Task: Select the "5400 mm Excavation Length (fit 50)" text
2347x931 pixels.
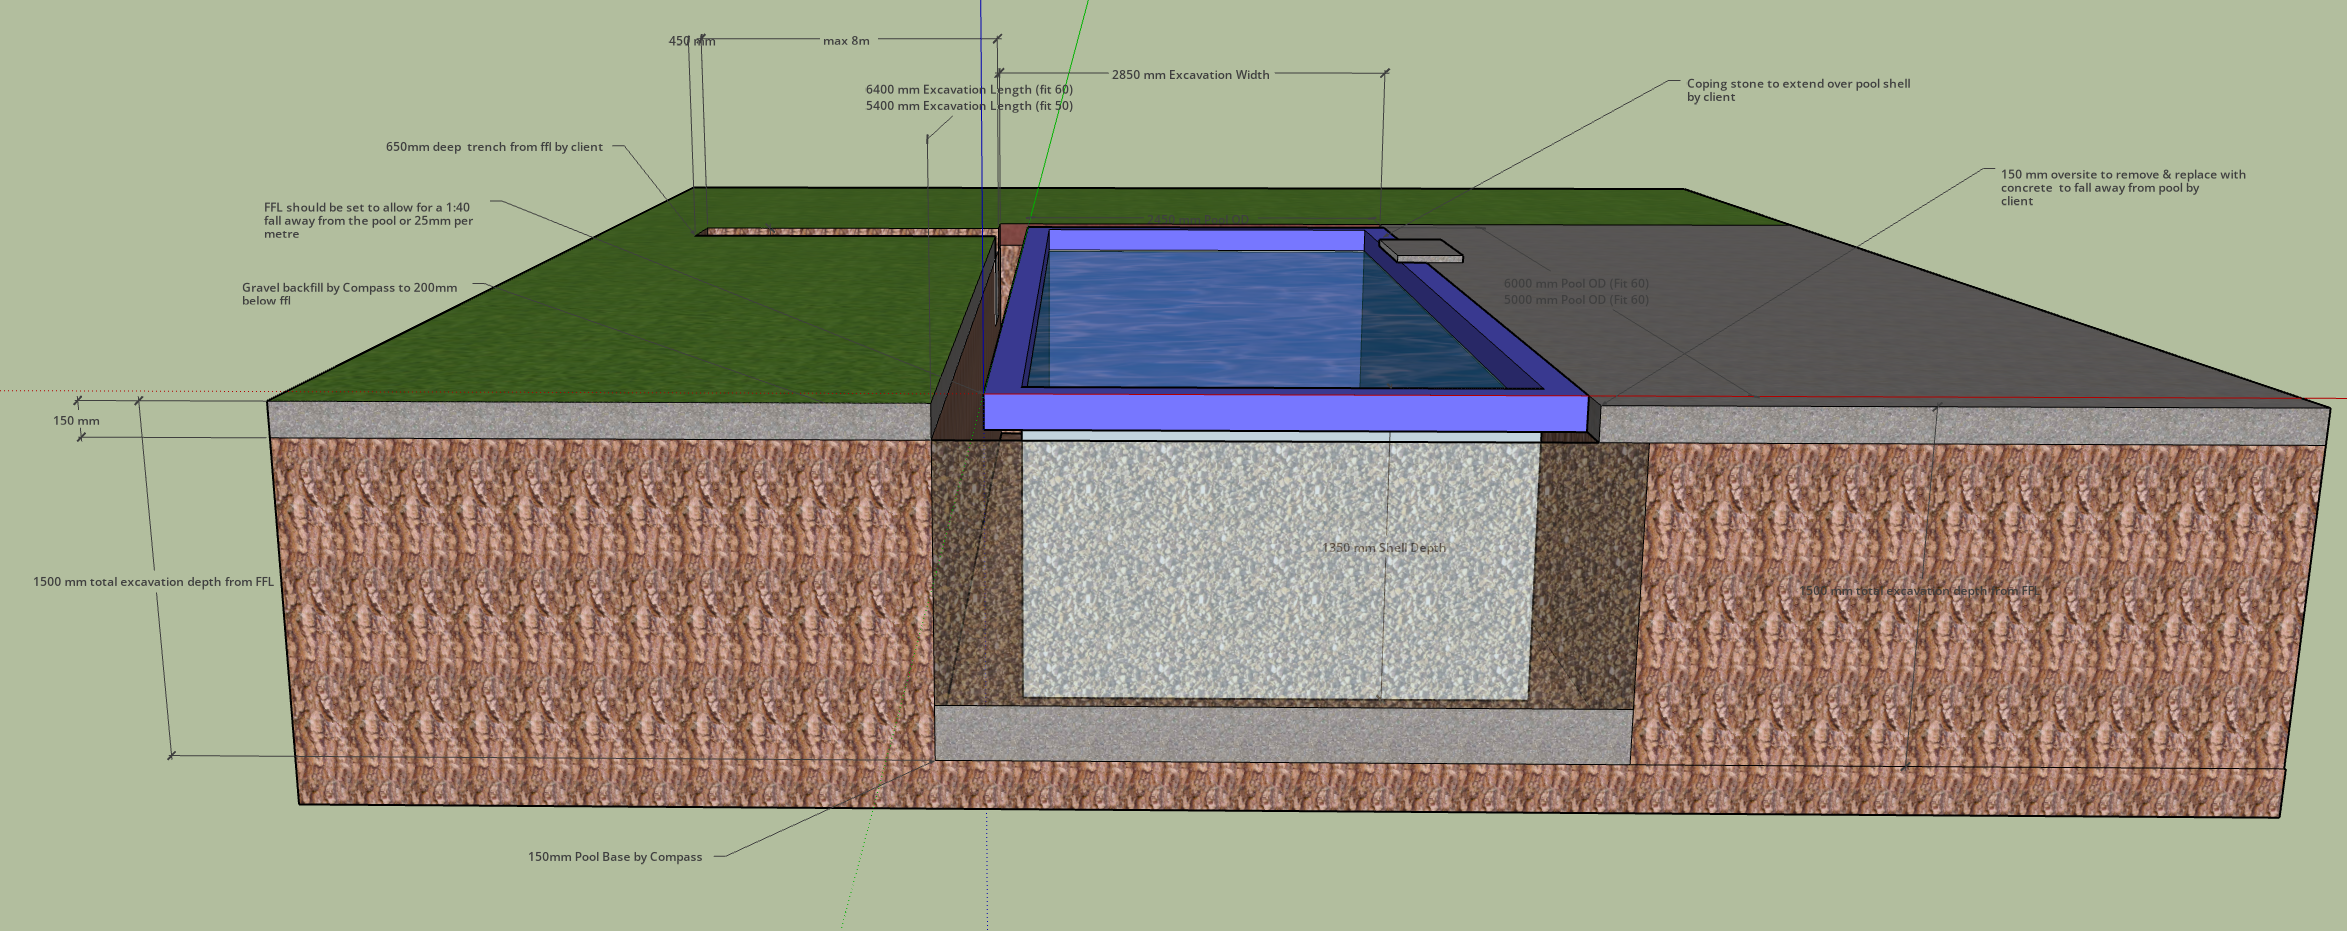Action: click(x=968, y=106)
